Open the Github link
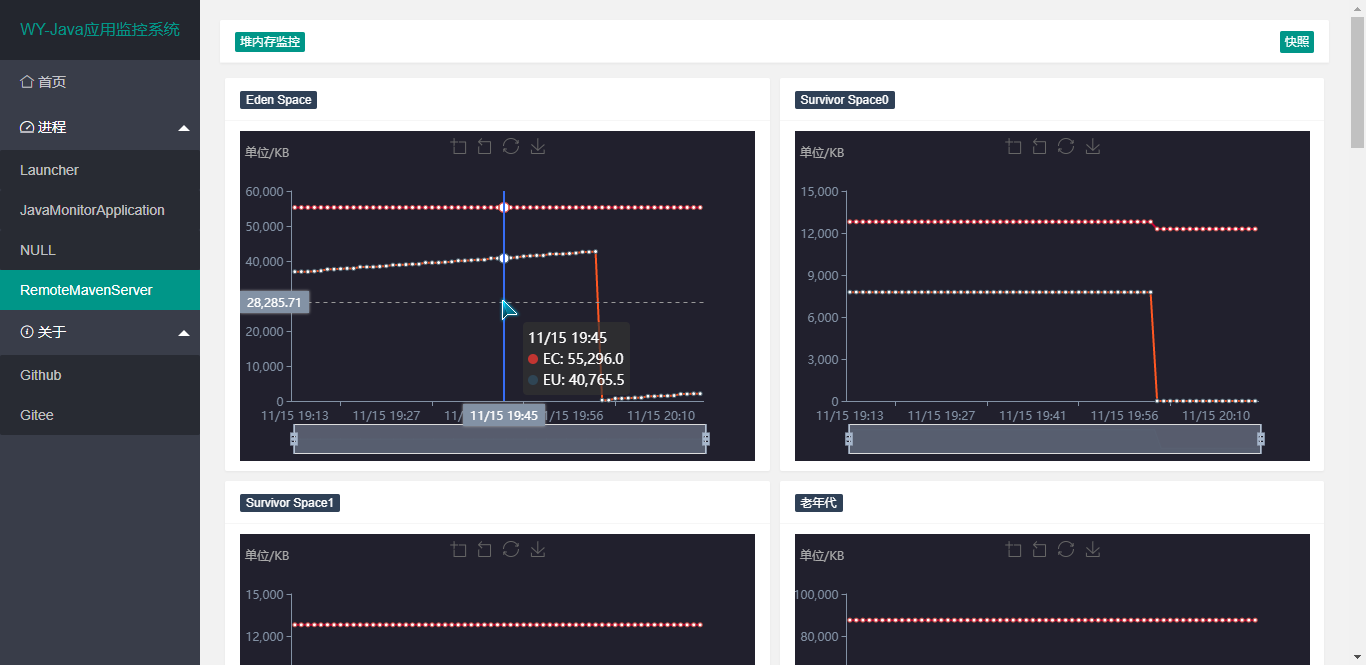Image resolution: width=1366 pixels, height=665 pixels. click(100, 375)
